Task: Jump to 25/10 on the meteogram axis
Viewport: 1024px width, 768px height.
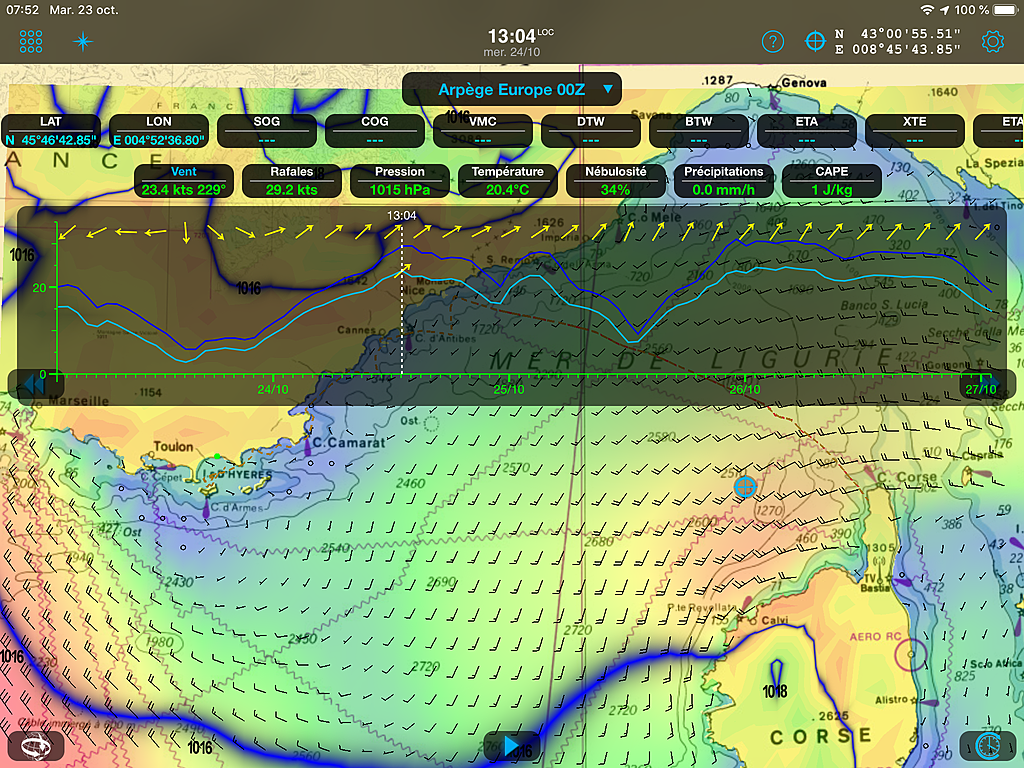Action: 509,389
